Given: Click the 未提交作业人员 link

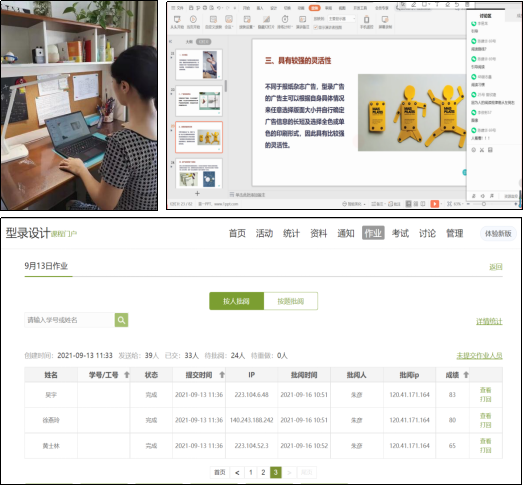Looking at the screenshot, I should 479,356.
